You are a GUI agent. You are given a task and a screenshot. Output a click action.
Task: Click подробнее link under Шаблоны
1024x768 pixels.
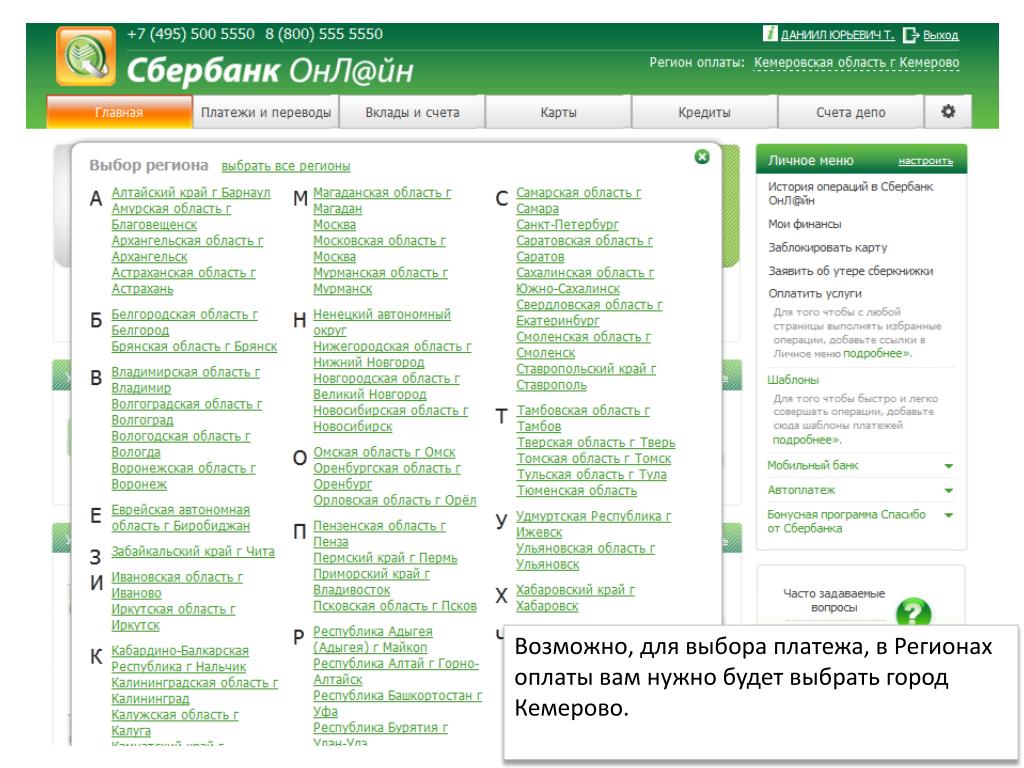point(807,440)
